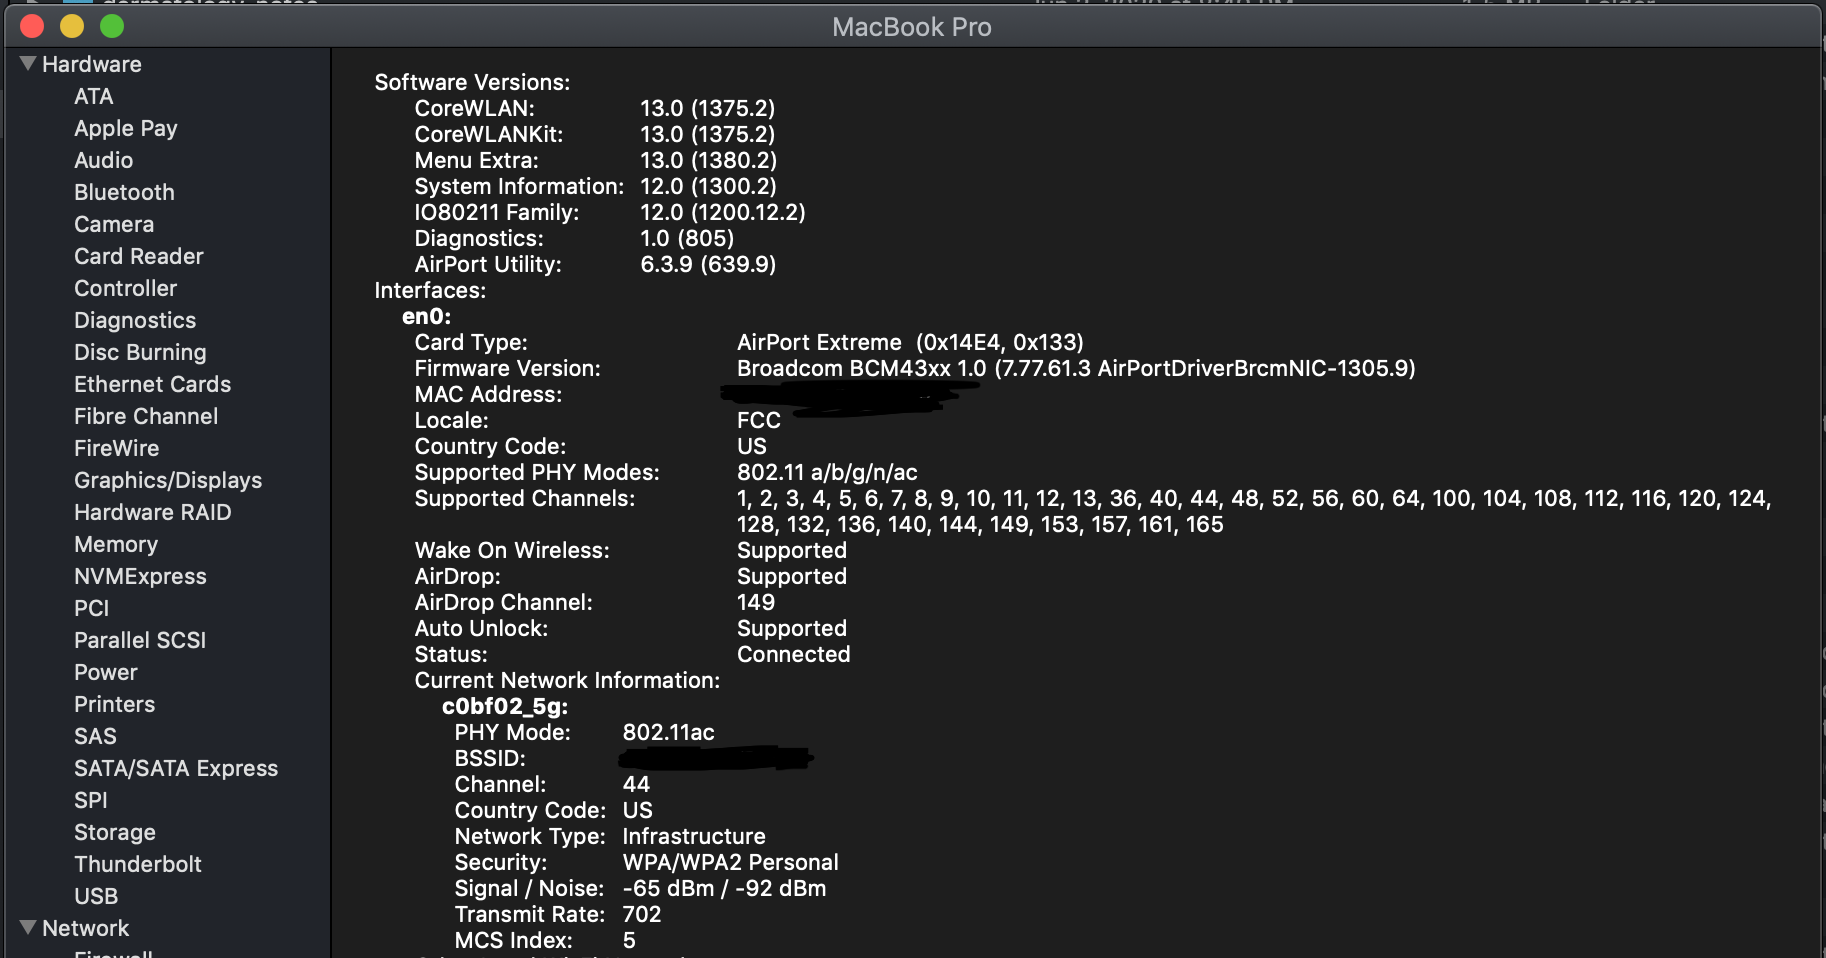Image resolution: width=1826 pixels, height=958 pixels.
Task: Click the PHY Mode value 802.11ac
Action: [669, 732]
